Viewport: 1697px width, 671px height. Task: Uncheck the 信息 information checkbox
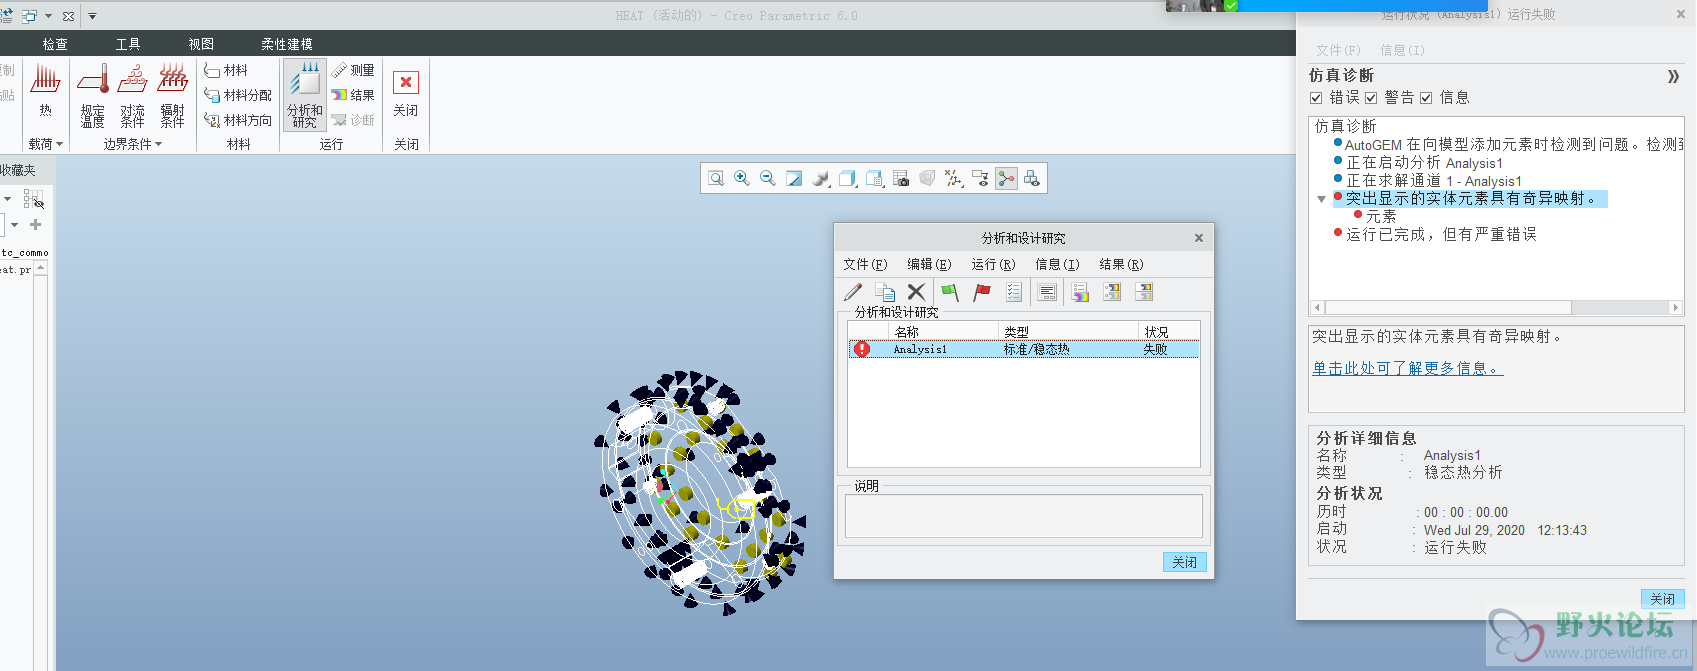pos(1426,98)
